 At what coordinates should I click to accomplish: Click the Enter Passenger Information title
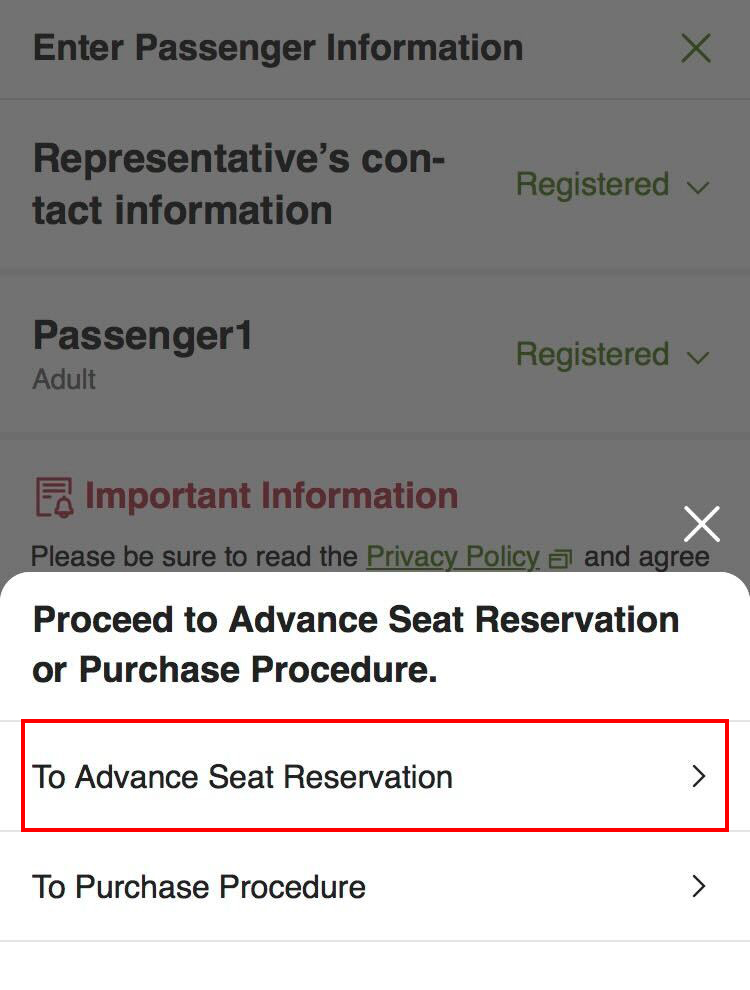click(278, 48)
